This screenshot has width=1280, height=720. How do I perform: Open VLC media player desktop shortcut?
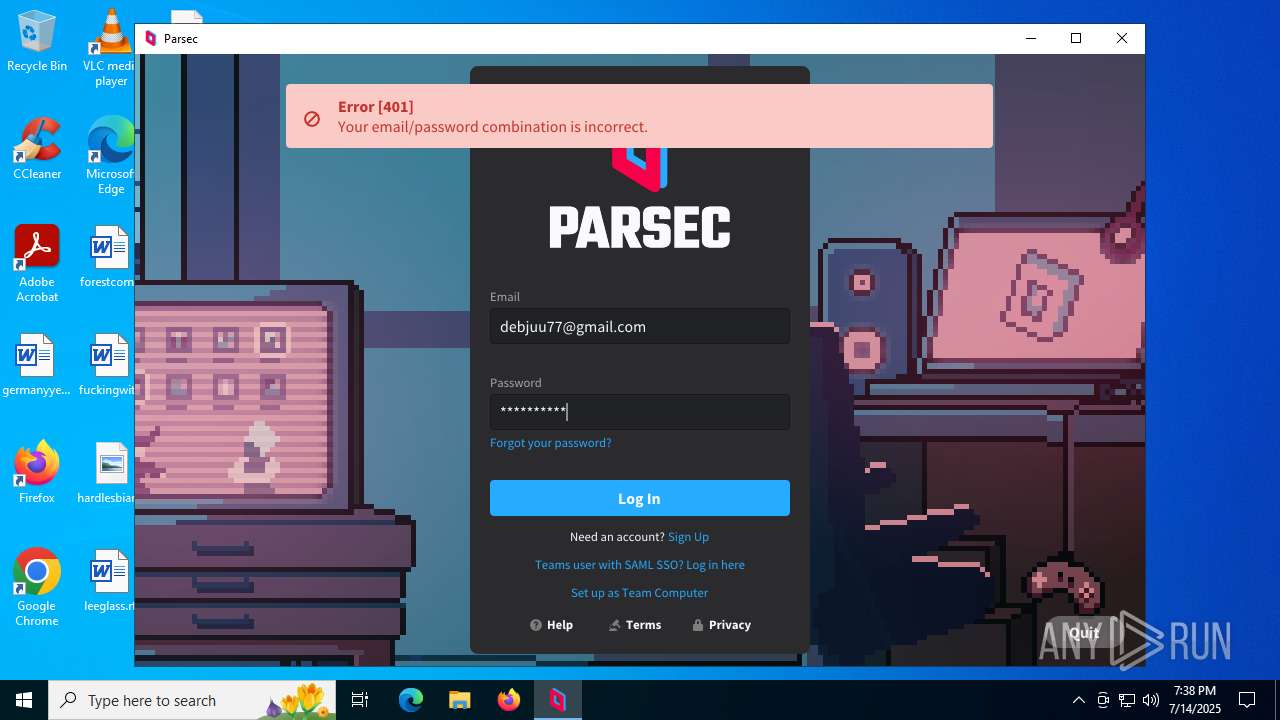point(110,48)
